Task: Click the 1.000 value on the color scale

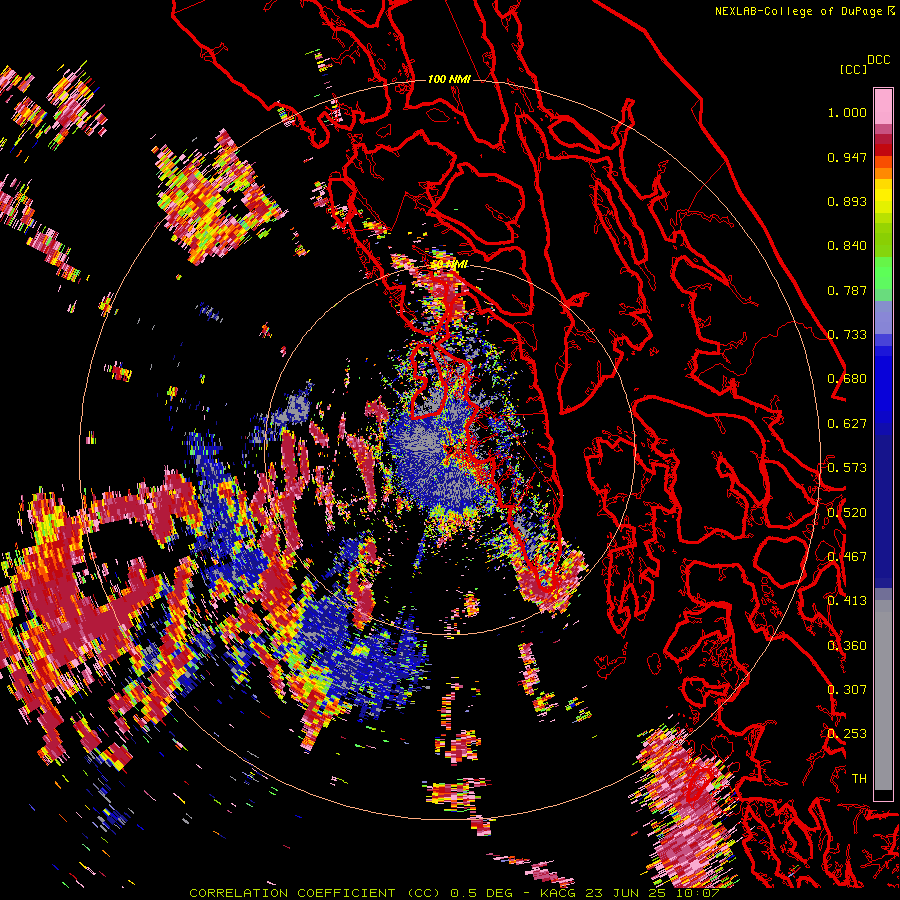Action: pos(847,112)
